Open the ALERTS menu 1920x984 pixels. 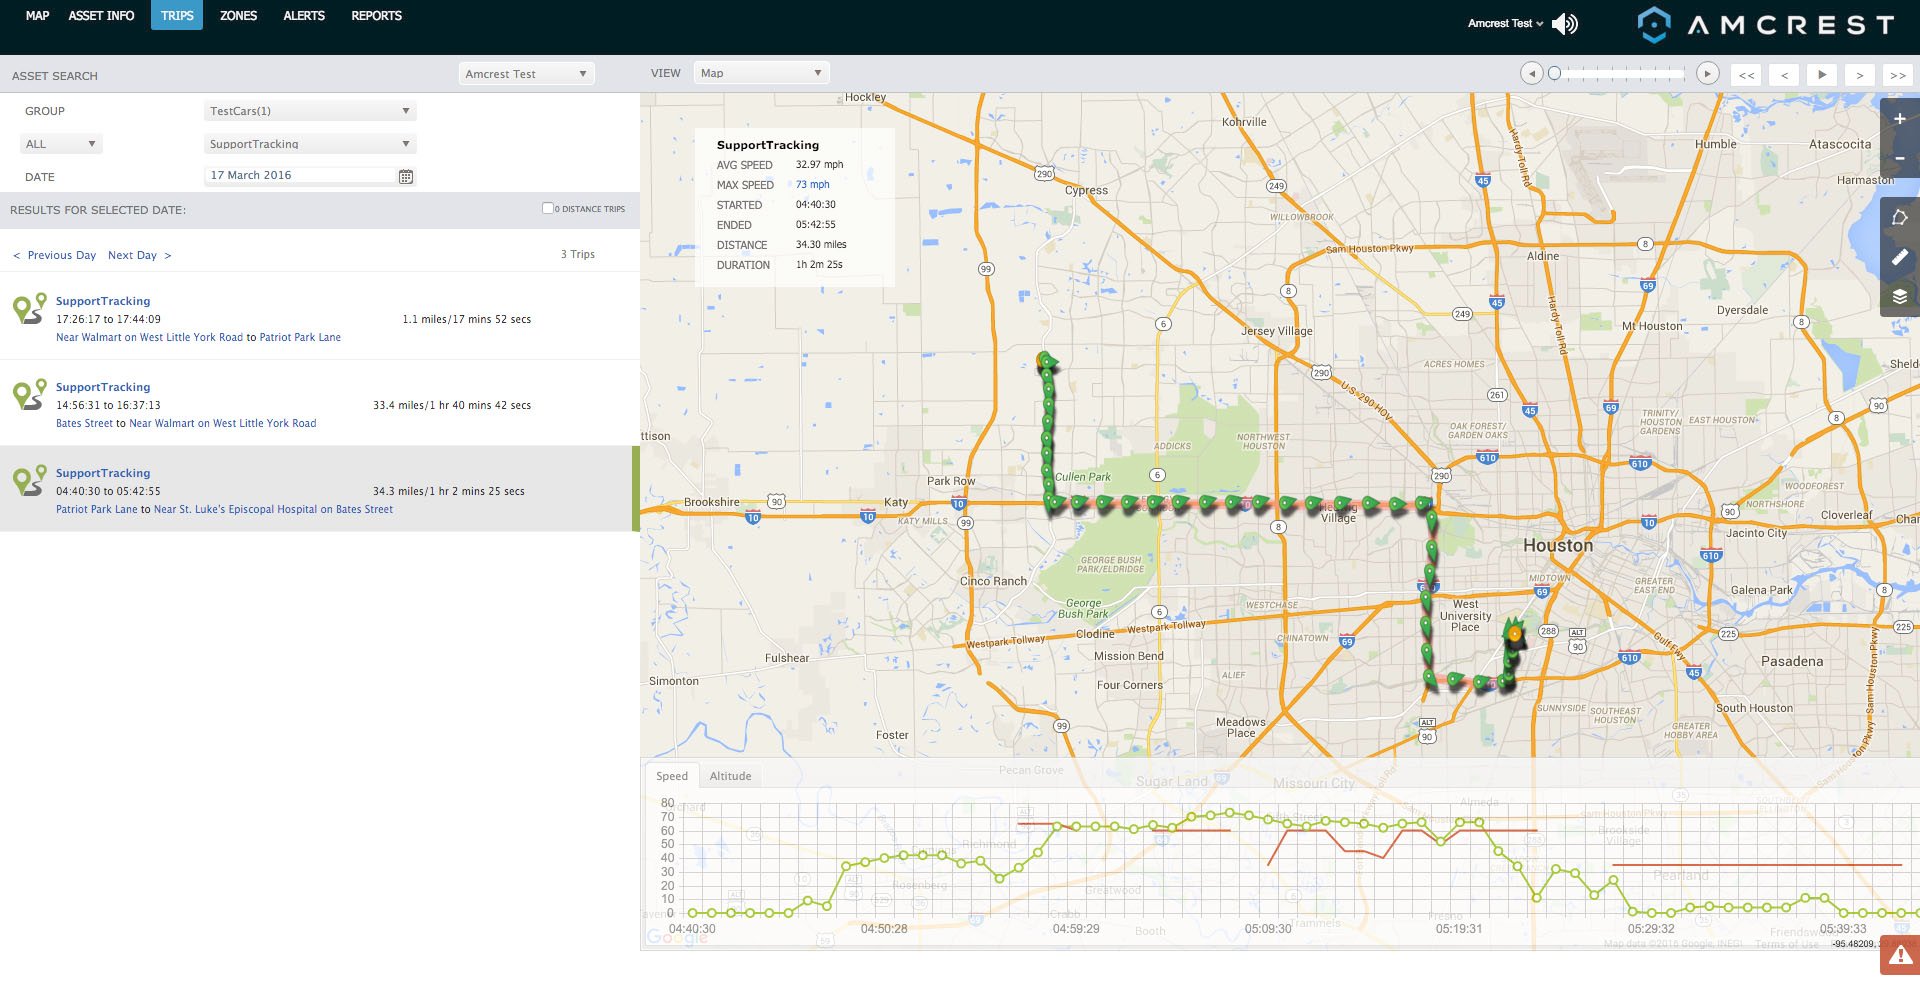point(304,16)
